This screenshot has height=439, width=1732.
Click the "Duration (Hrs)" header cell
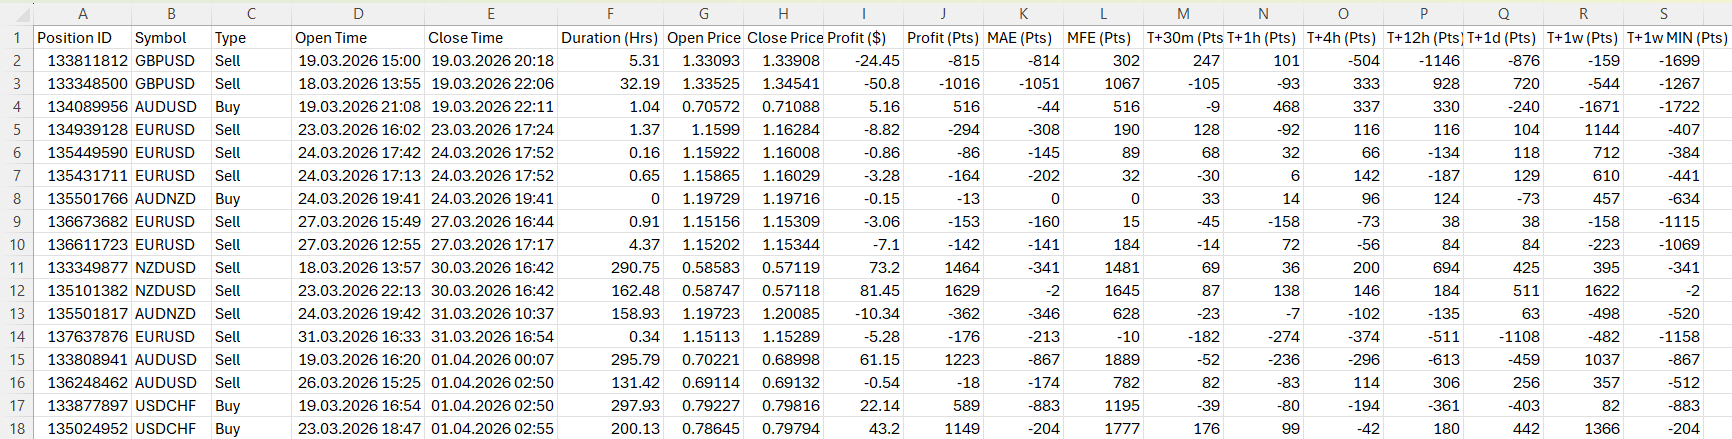click(610, 37)
